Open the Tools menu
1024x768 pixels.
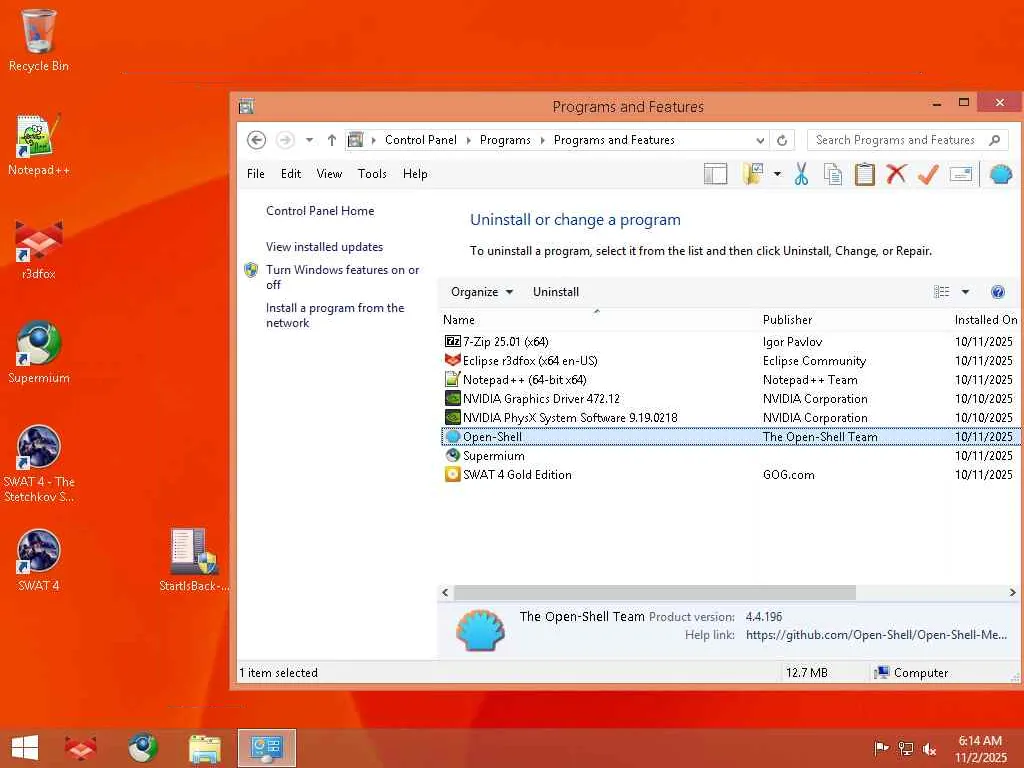click(x=372, y=174)
